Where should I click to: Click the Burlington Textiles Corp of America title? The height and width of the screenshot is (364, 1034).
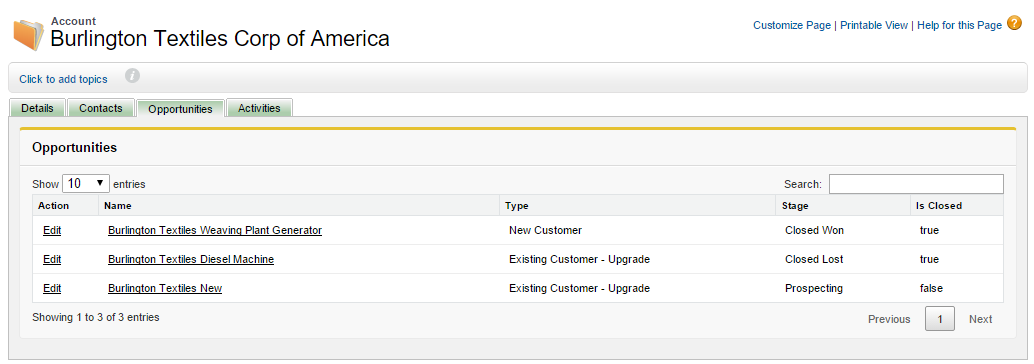(220, 38)
